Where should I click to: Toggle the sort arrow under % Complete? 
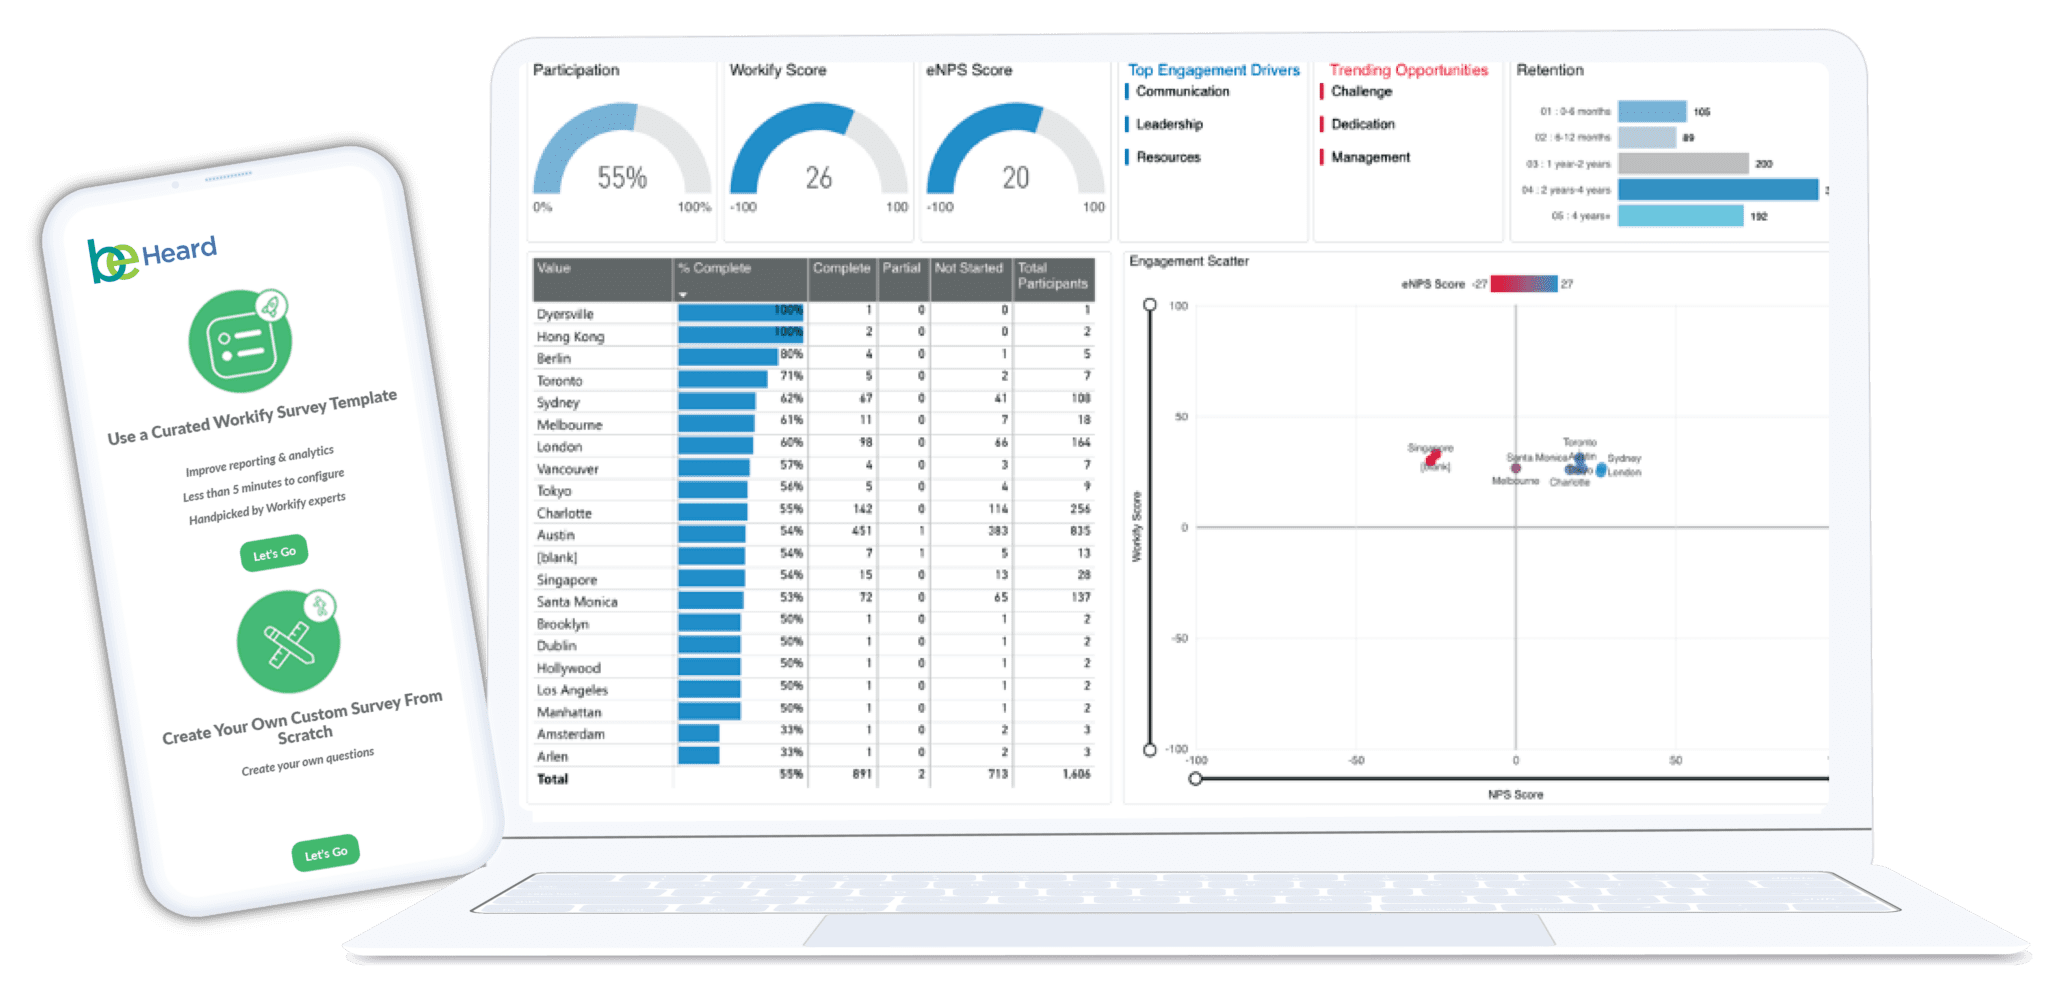pos(683,294)
